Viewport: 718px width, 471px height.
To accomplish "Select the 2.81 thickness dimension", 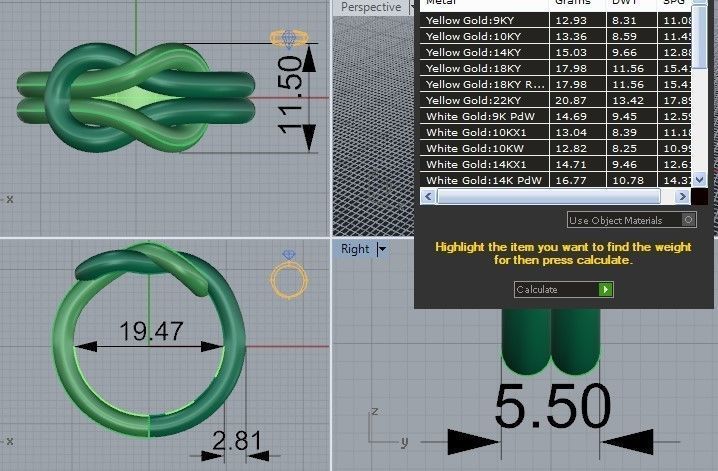I will (x=237, y=441).
